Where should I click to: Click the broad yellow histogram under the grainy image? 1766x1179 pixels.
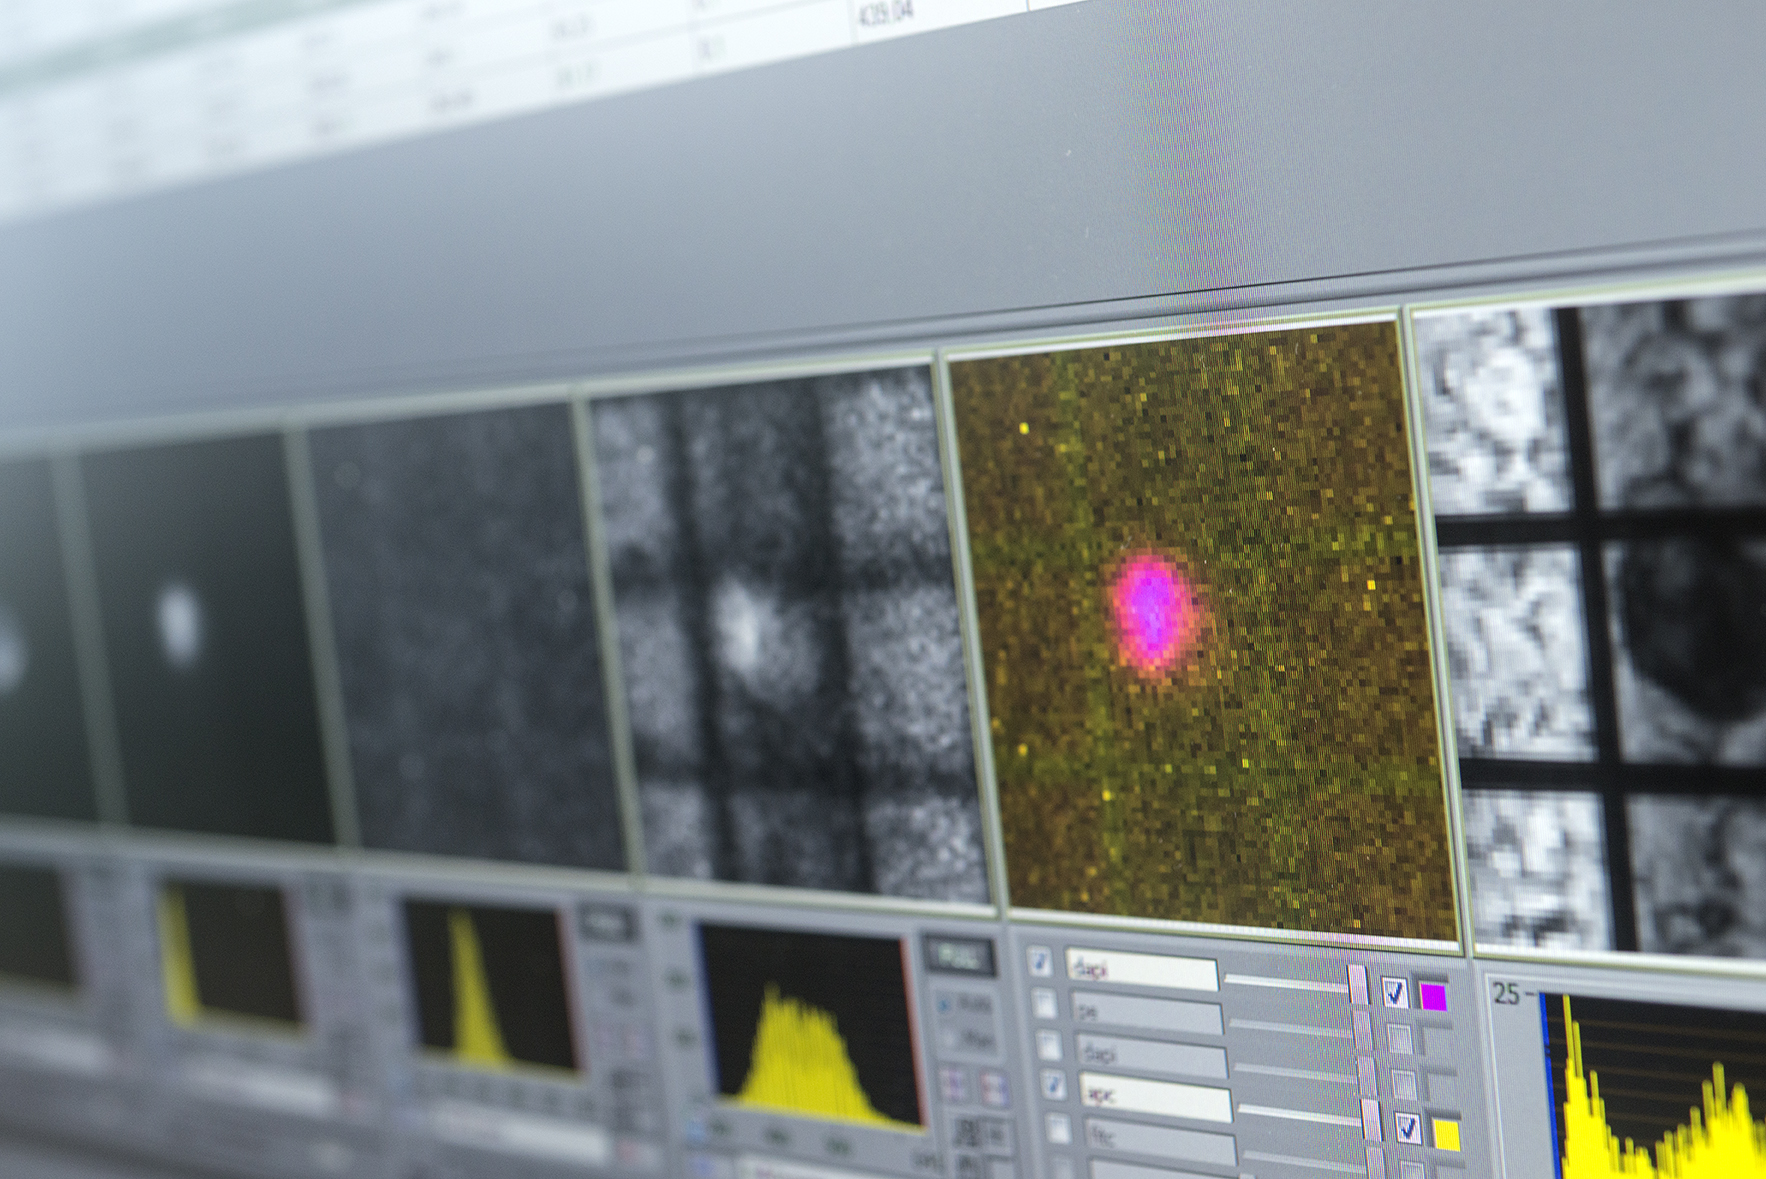click(810, 1028)
